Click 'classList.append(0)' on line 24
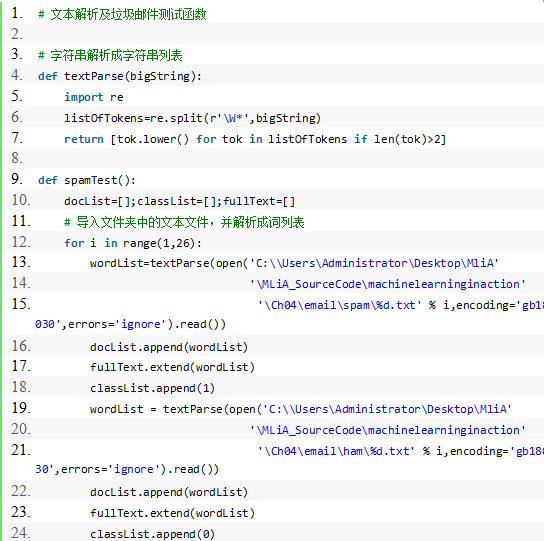Screen dimensions: 544x541 click(x=152, y=534)
